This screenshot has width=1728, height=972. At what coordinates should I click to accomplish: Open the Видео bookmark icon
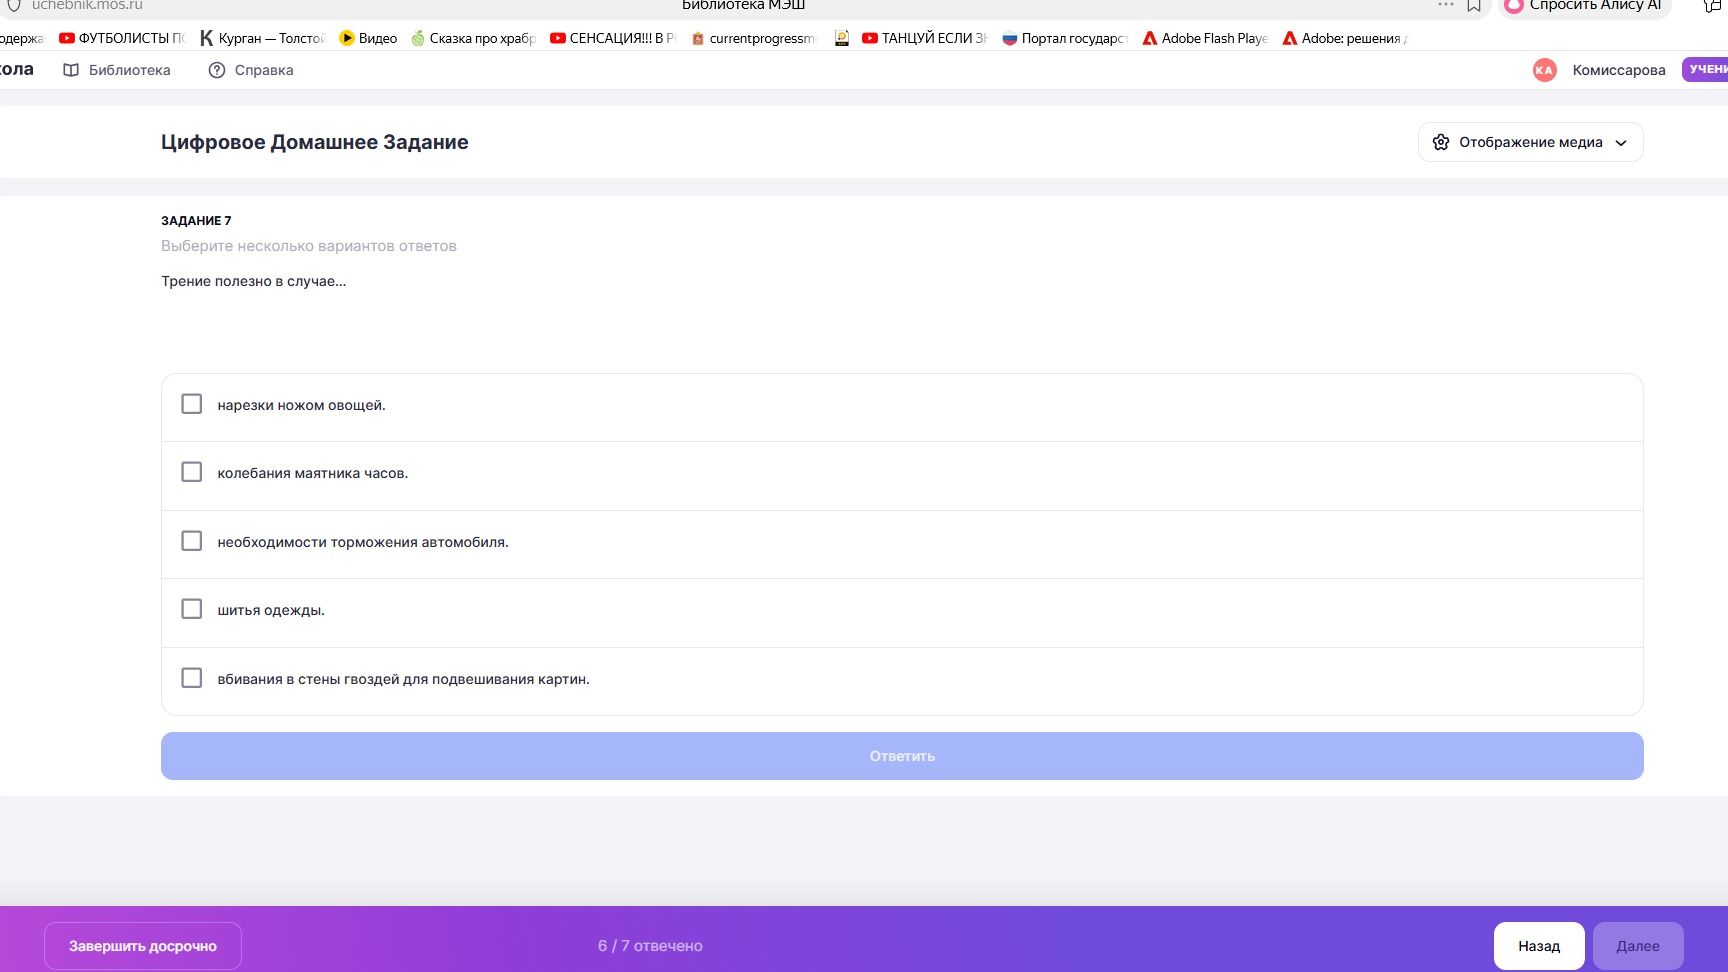[x=347, y=38]
